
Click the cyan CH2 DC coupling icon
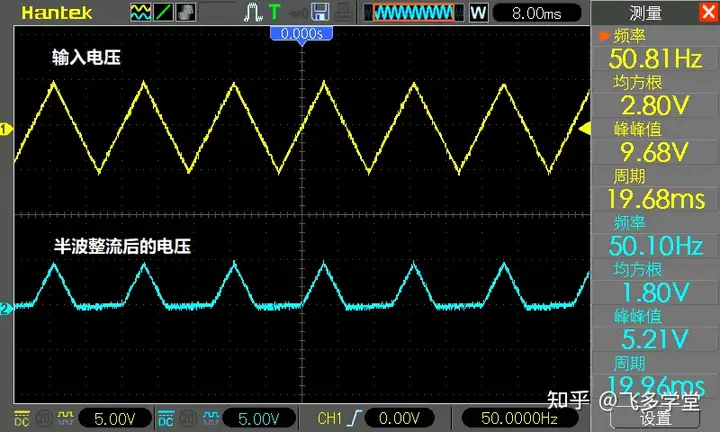tap(166, 418)
